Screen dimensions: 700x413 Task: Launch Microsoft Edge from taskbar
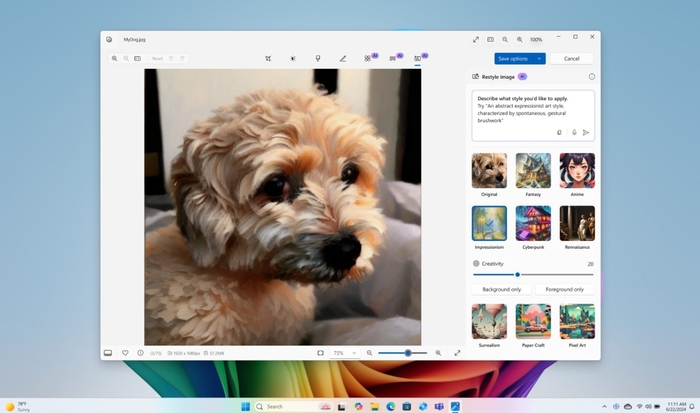pos(391,406)
